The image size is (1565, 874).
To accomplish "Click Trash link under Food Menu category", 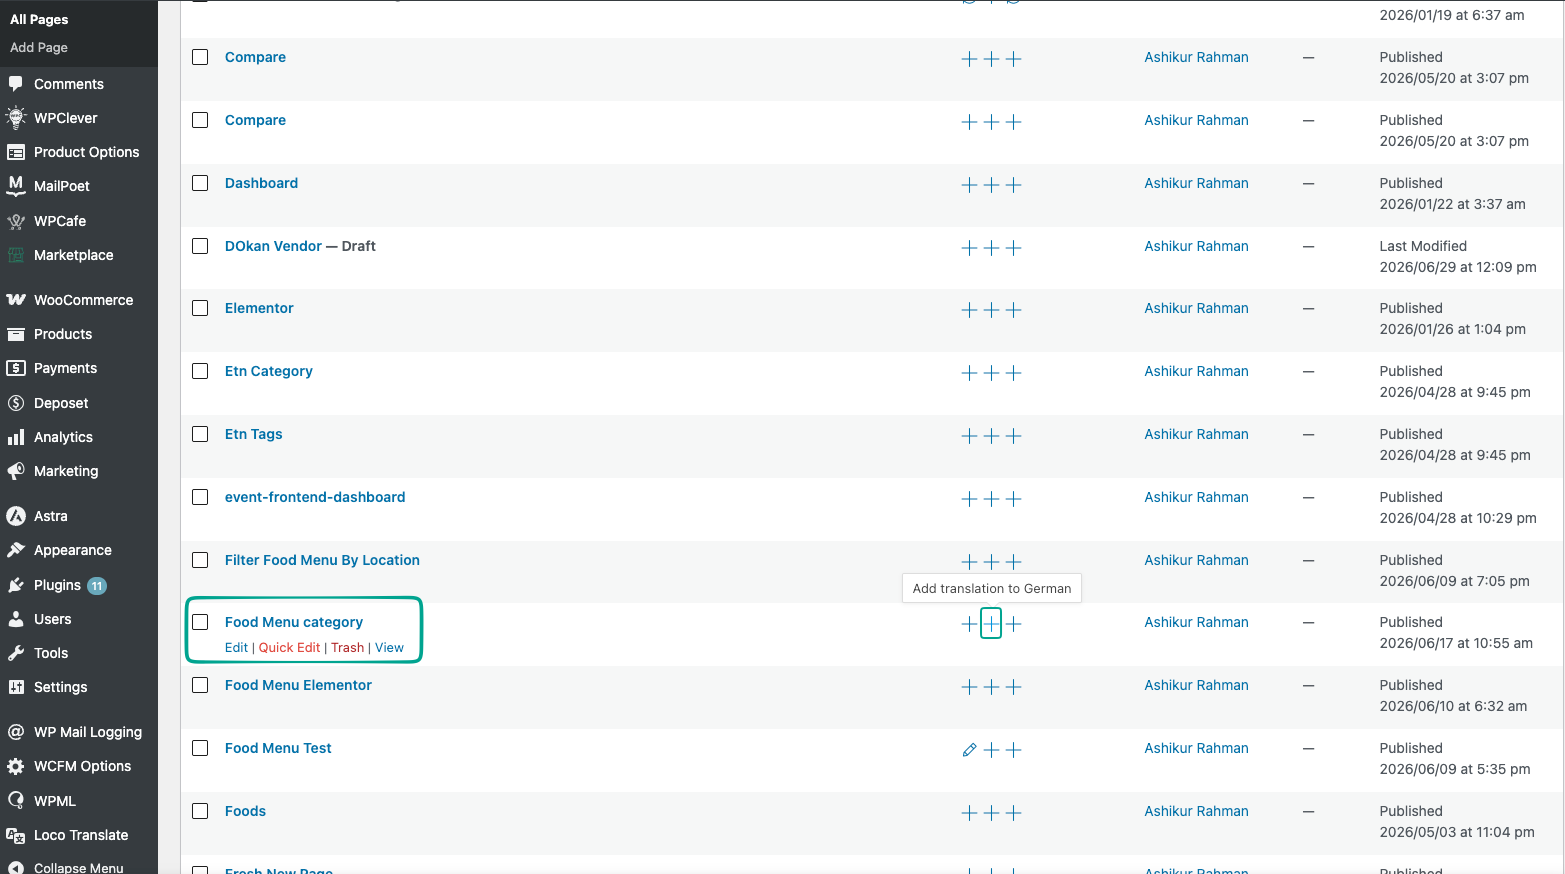I will (348, 648).
